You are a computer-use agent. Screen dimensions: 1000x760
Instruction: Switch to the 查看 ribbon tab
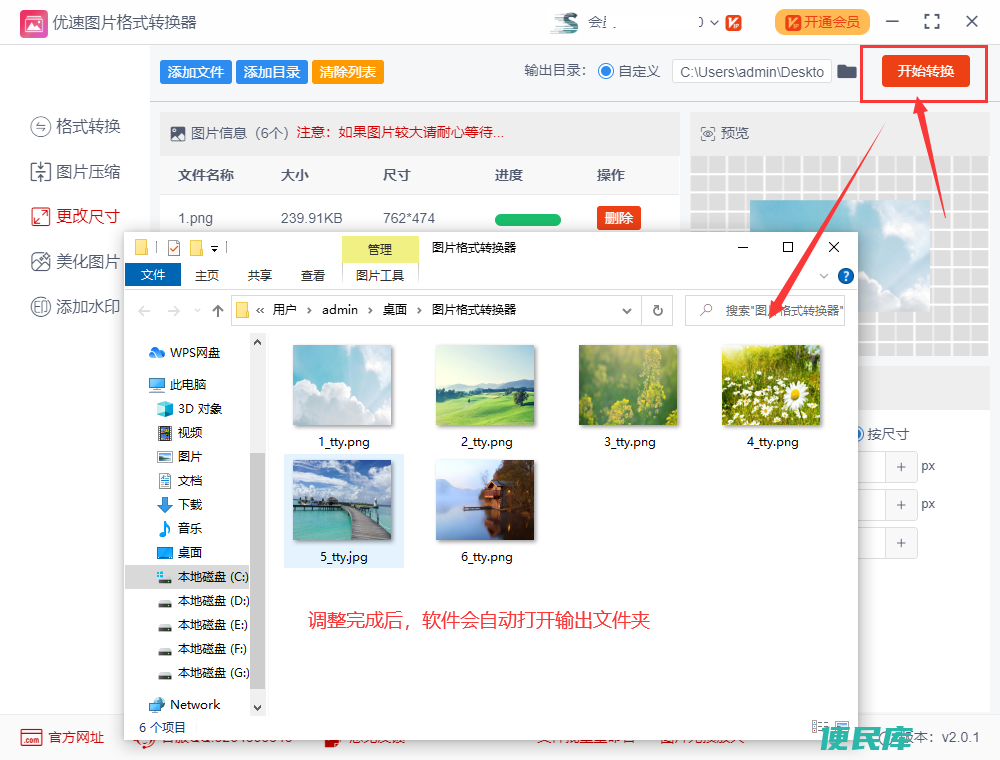[x=312, y=275]
